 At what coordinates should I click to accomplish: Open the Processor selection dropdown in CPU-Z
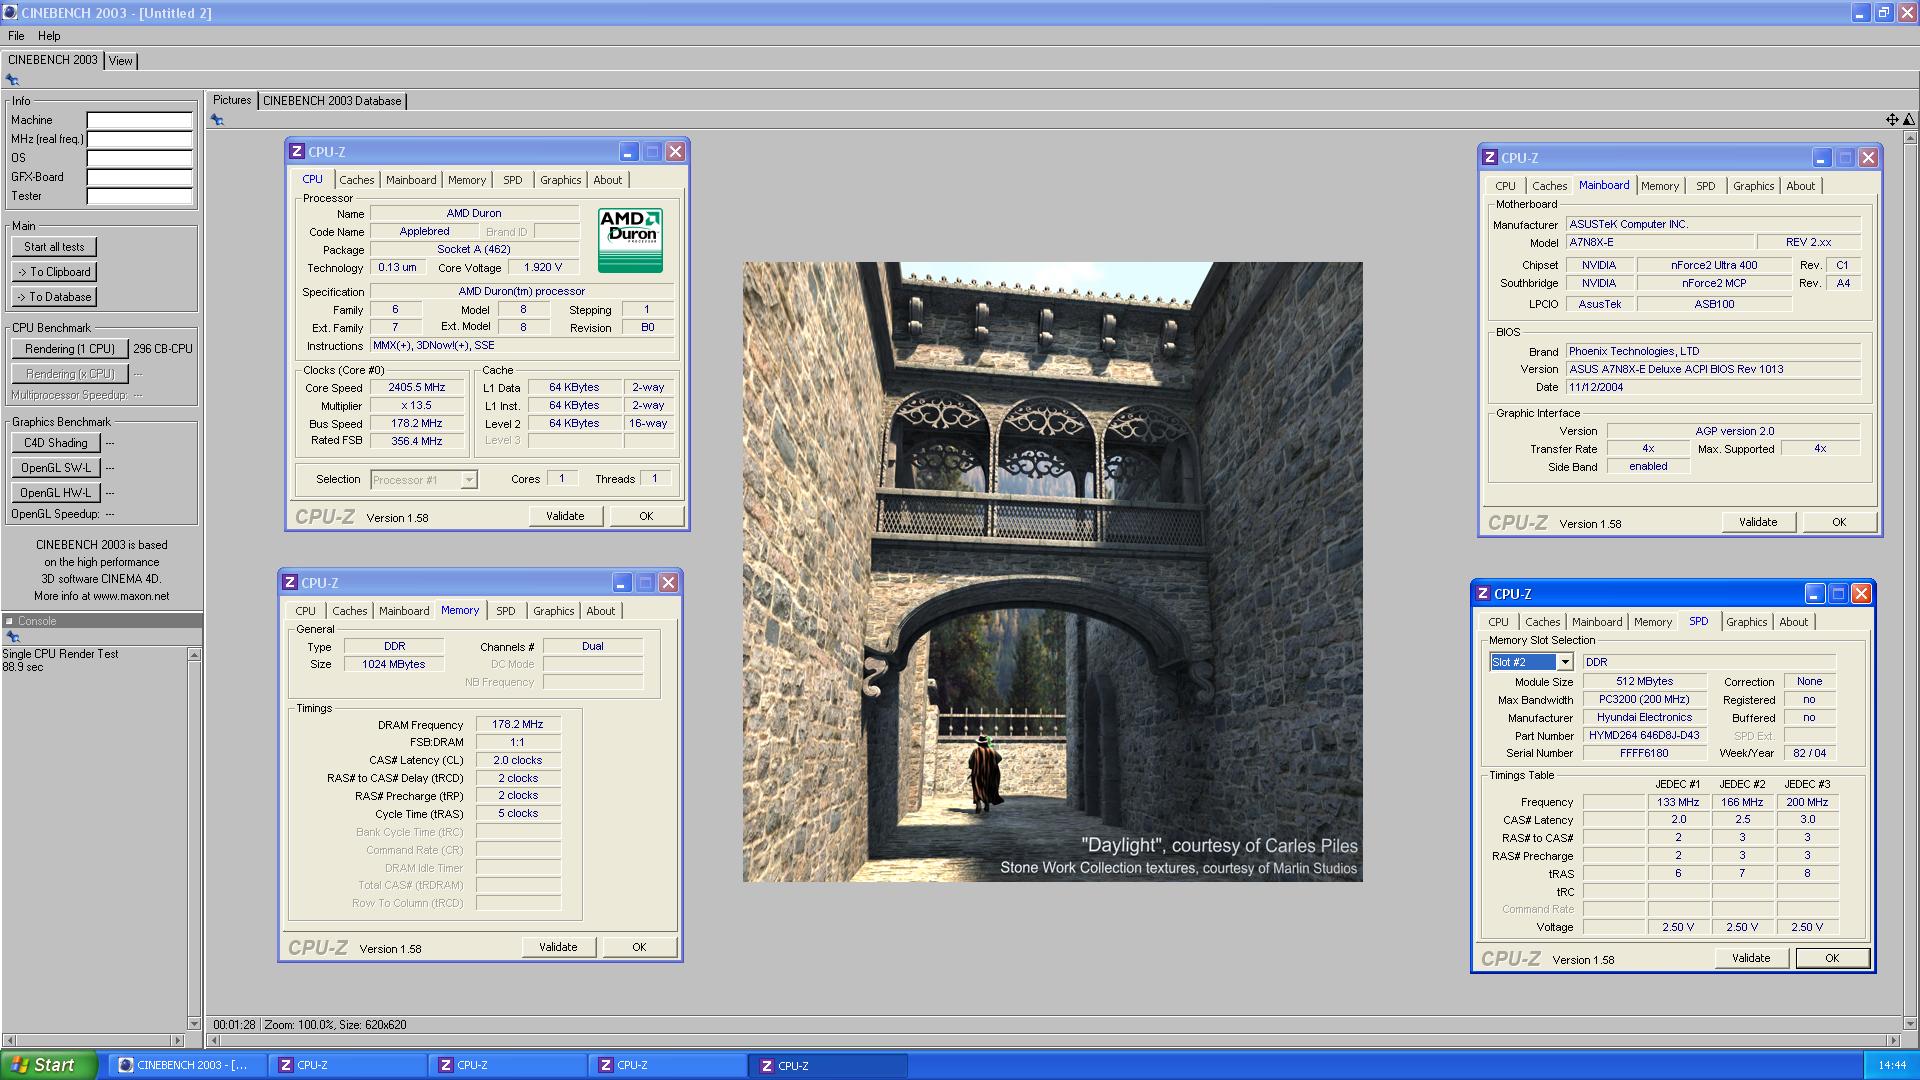coord(468,480)
